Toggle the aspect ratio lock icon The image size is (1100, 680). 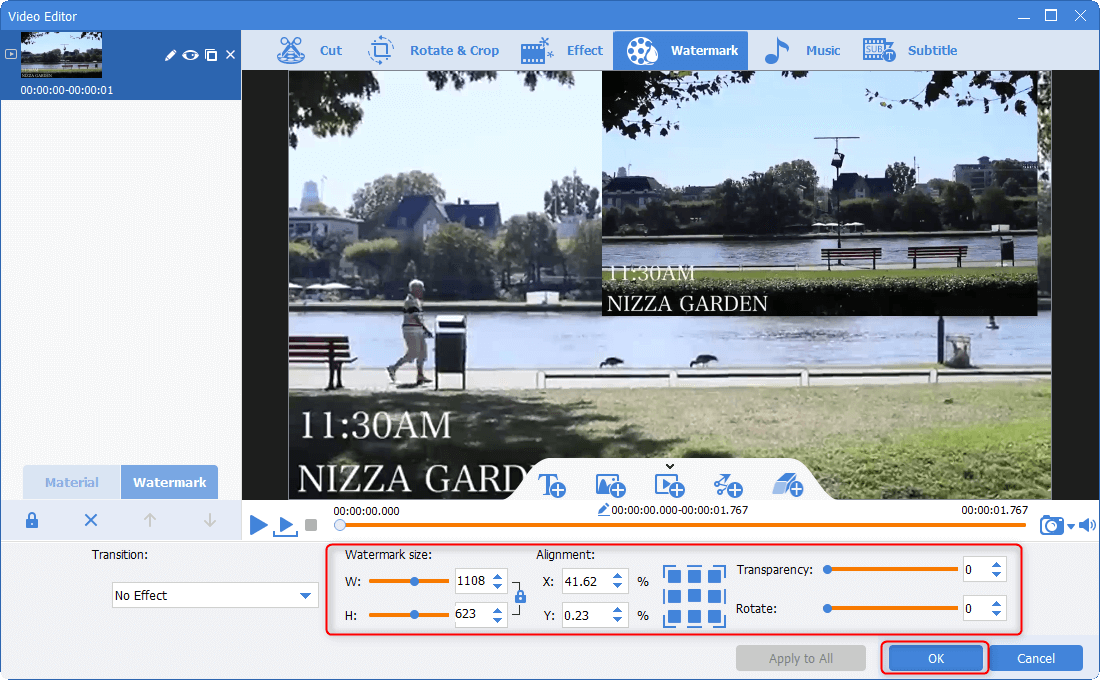pos(520,596)
